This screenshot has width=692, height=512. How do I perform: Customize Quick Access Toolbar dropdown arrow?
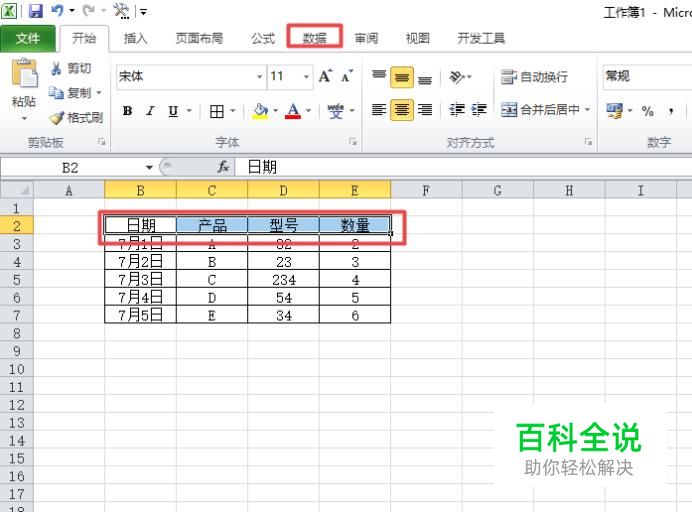[x=143, y=12]
